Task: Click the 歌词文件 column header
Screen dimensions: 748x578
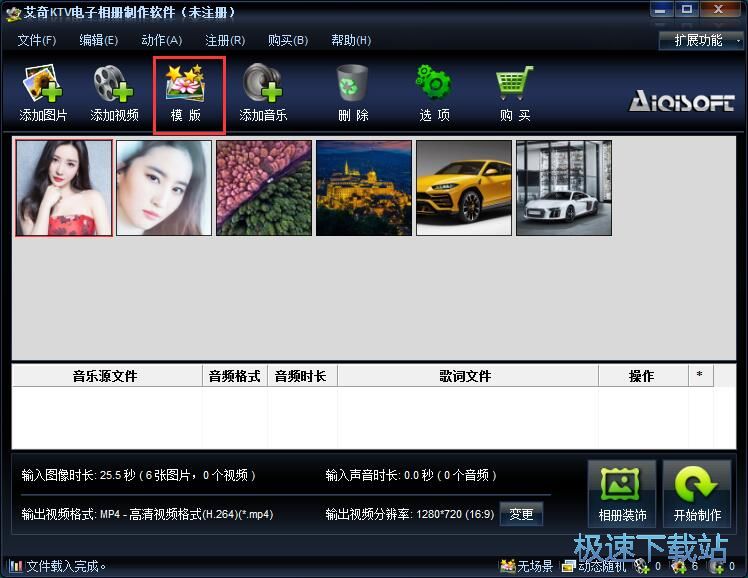Action: 468,376
